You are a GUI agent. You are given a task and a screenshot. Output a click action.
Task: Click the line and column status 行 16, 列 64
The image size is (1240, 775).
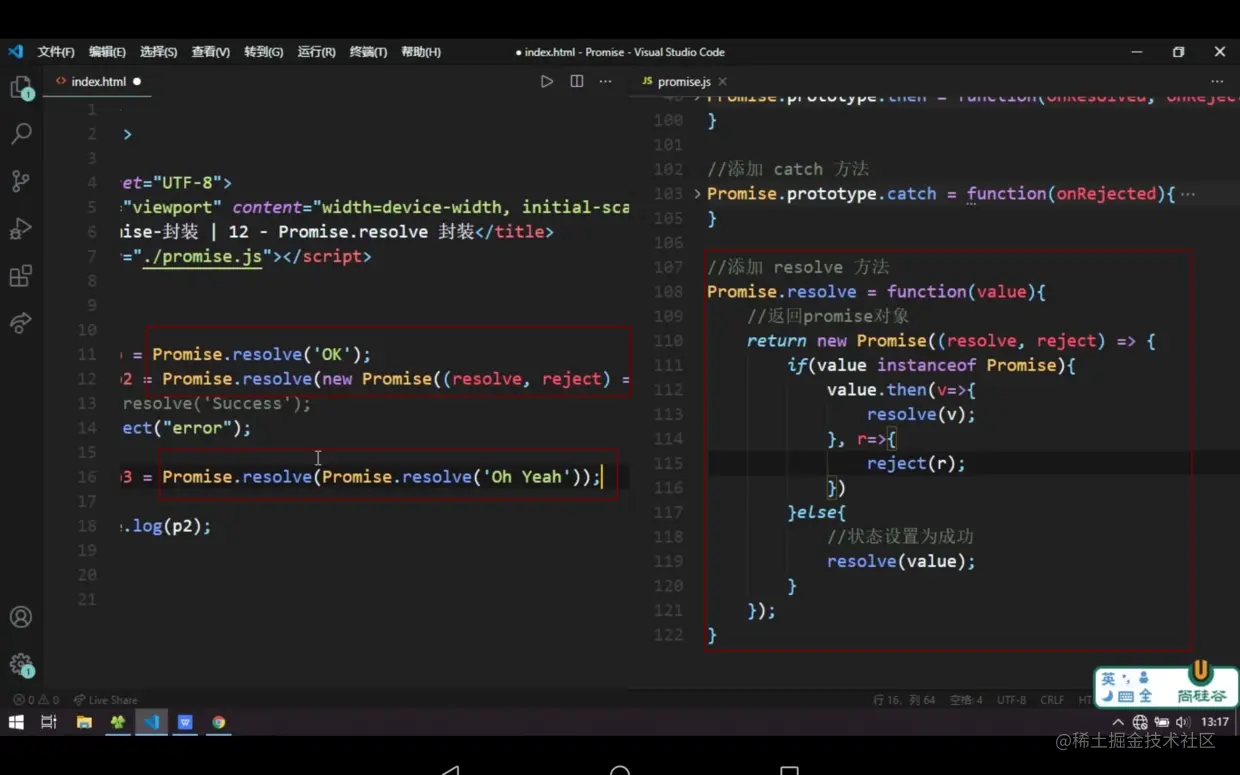click(x=904, y=700)
